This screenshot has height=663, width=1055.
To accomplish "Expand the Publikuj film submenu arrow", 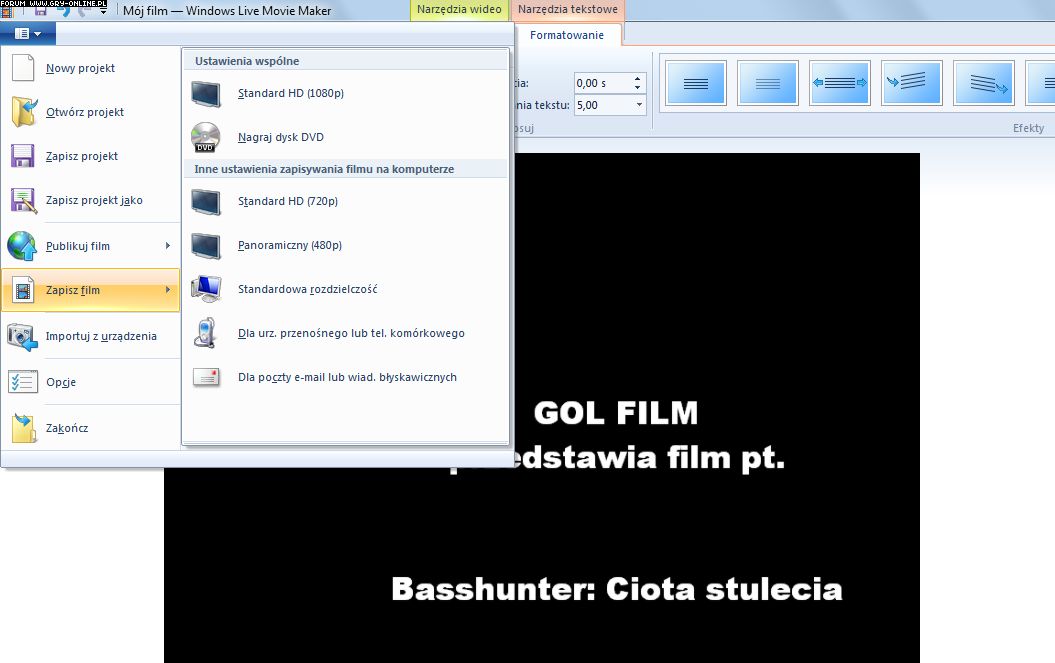I will (x=168, y=246).
